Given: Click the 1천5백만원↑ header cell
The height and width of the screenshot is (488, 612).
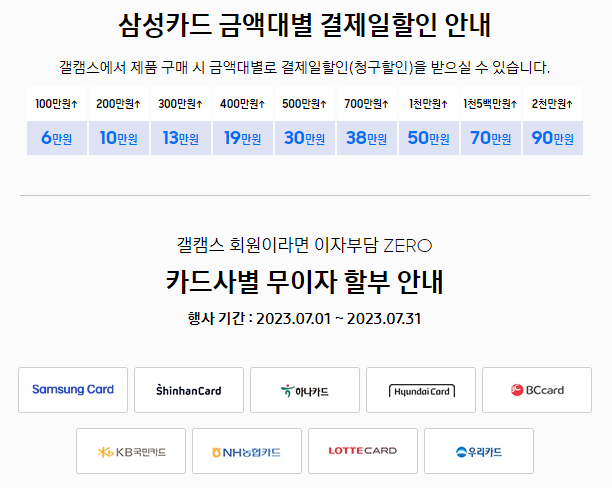Looking at the screenshot, I should 491,104.
